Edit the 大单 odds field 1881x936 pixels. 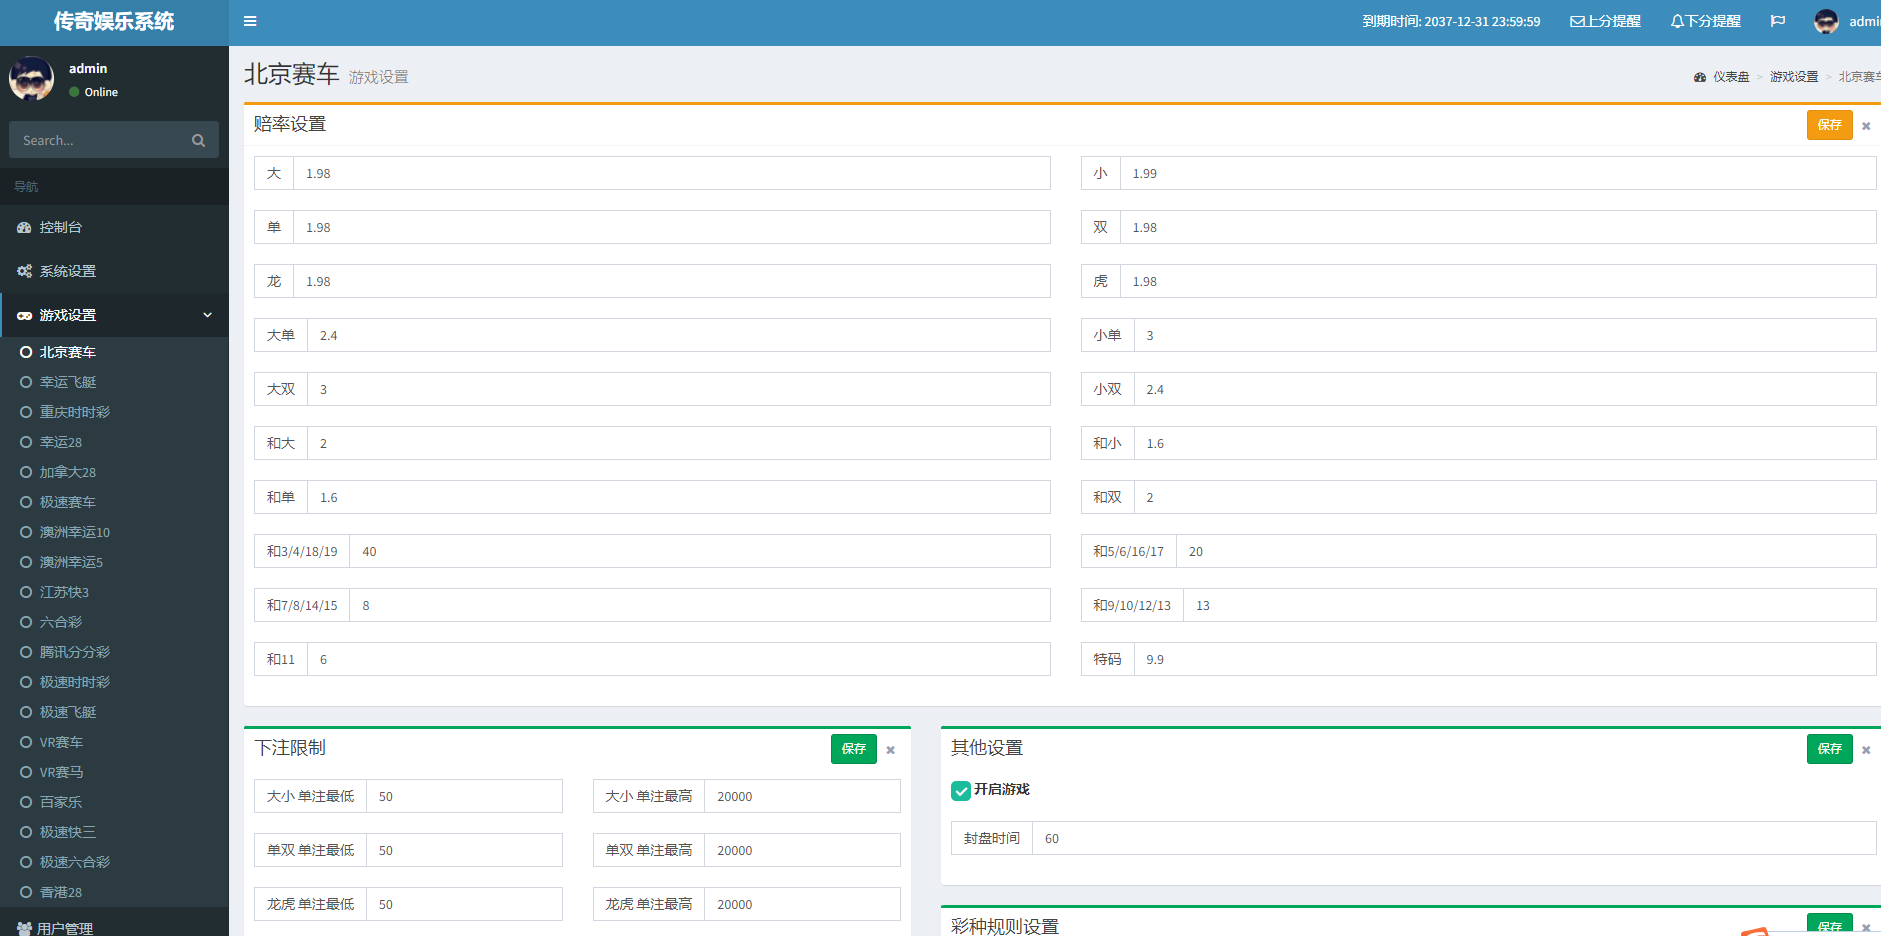tap(678, 335)
